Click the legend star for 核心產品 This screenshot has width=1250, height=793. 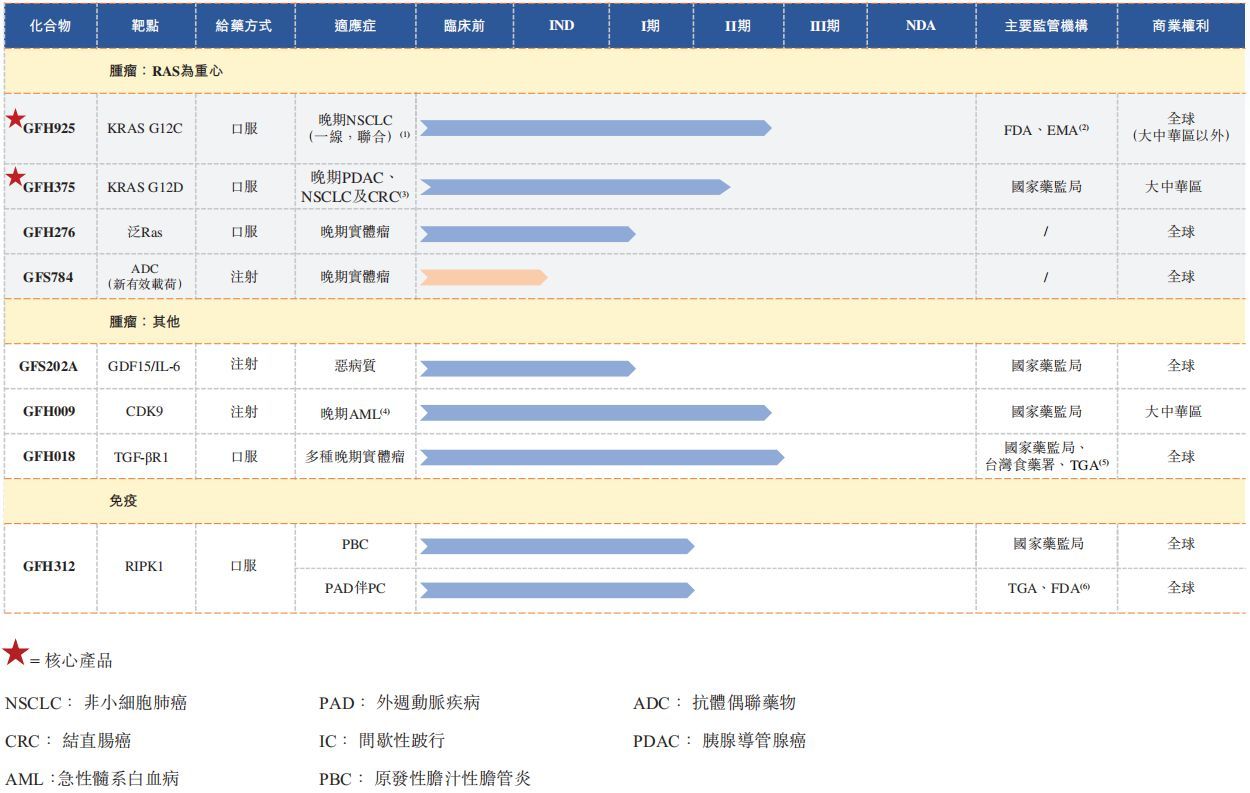pos(15,654)
